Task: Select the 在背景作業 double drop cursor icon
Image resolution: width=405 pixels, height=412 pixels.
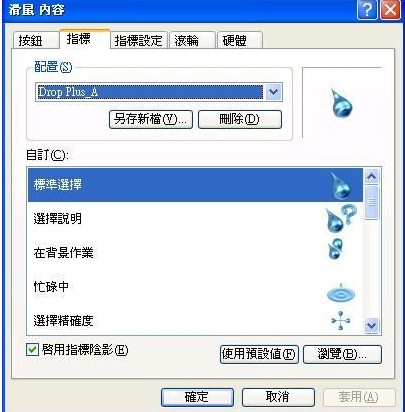Action: (335, 249)
